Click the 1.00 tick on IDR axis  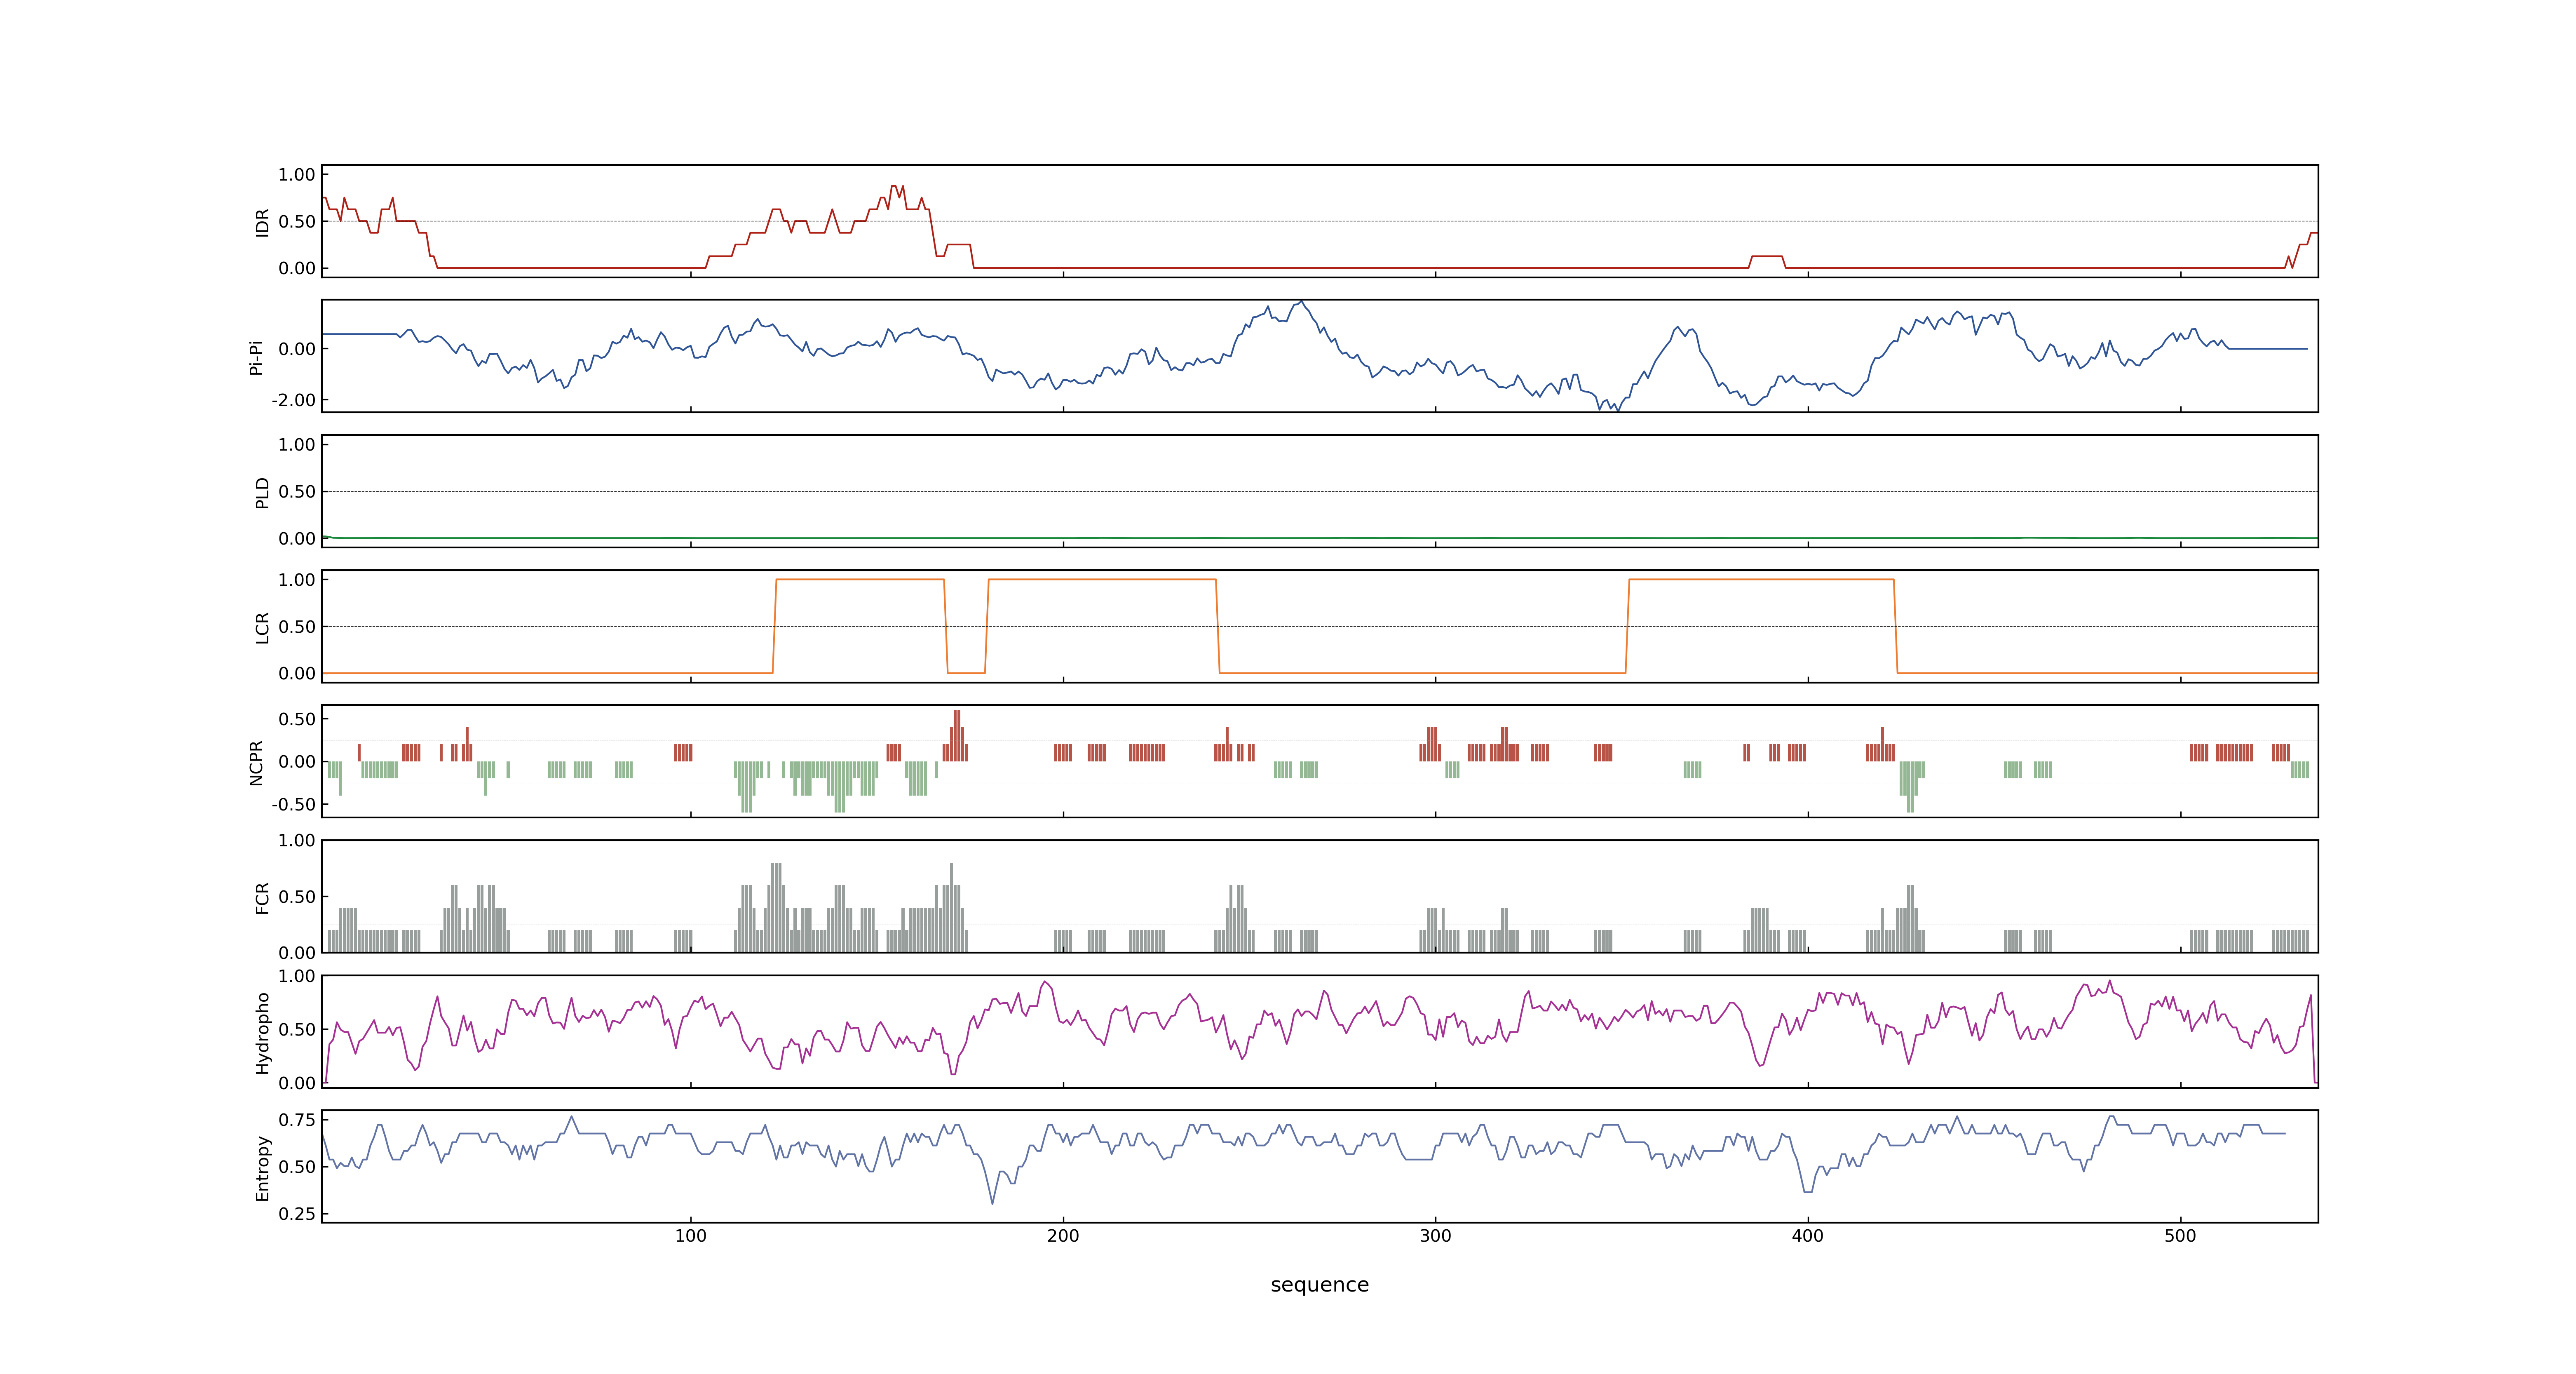pos(297,175)
